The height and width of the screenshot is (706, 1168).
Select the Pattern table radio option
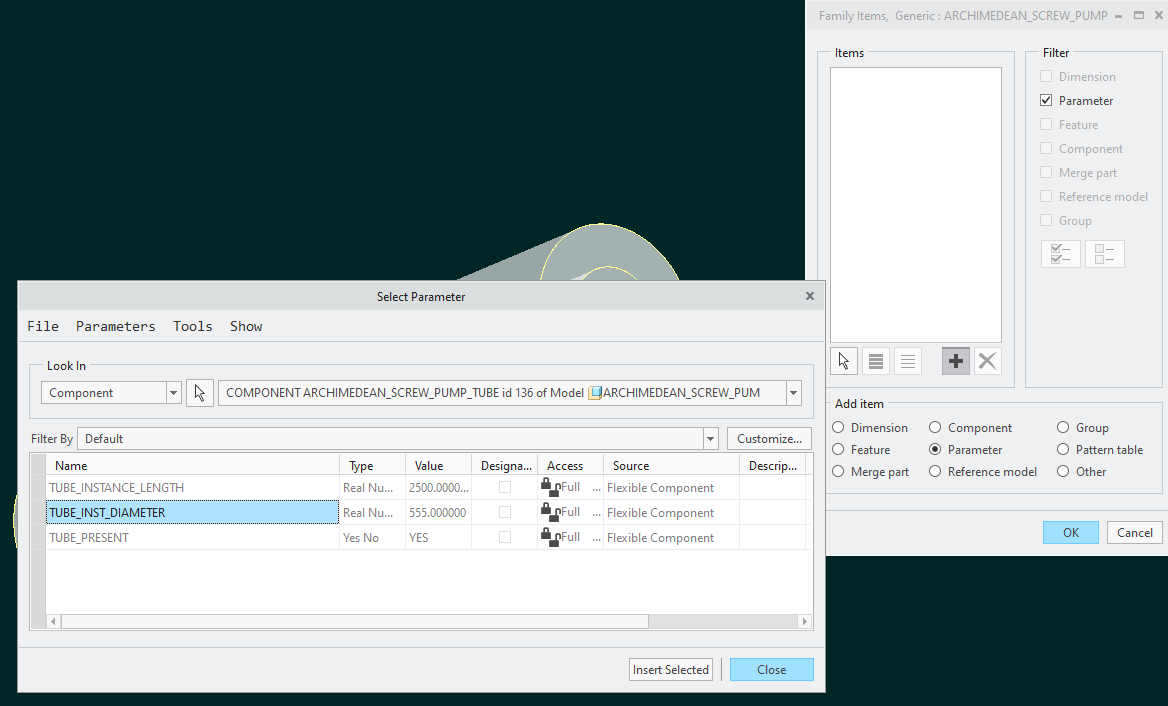[x=1063, y=450]
